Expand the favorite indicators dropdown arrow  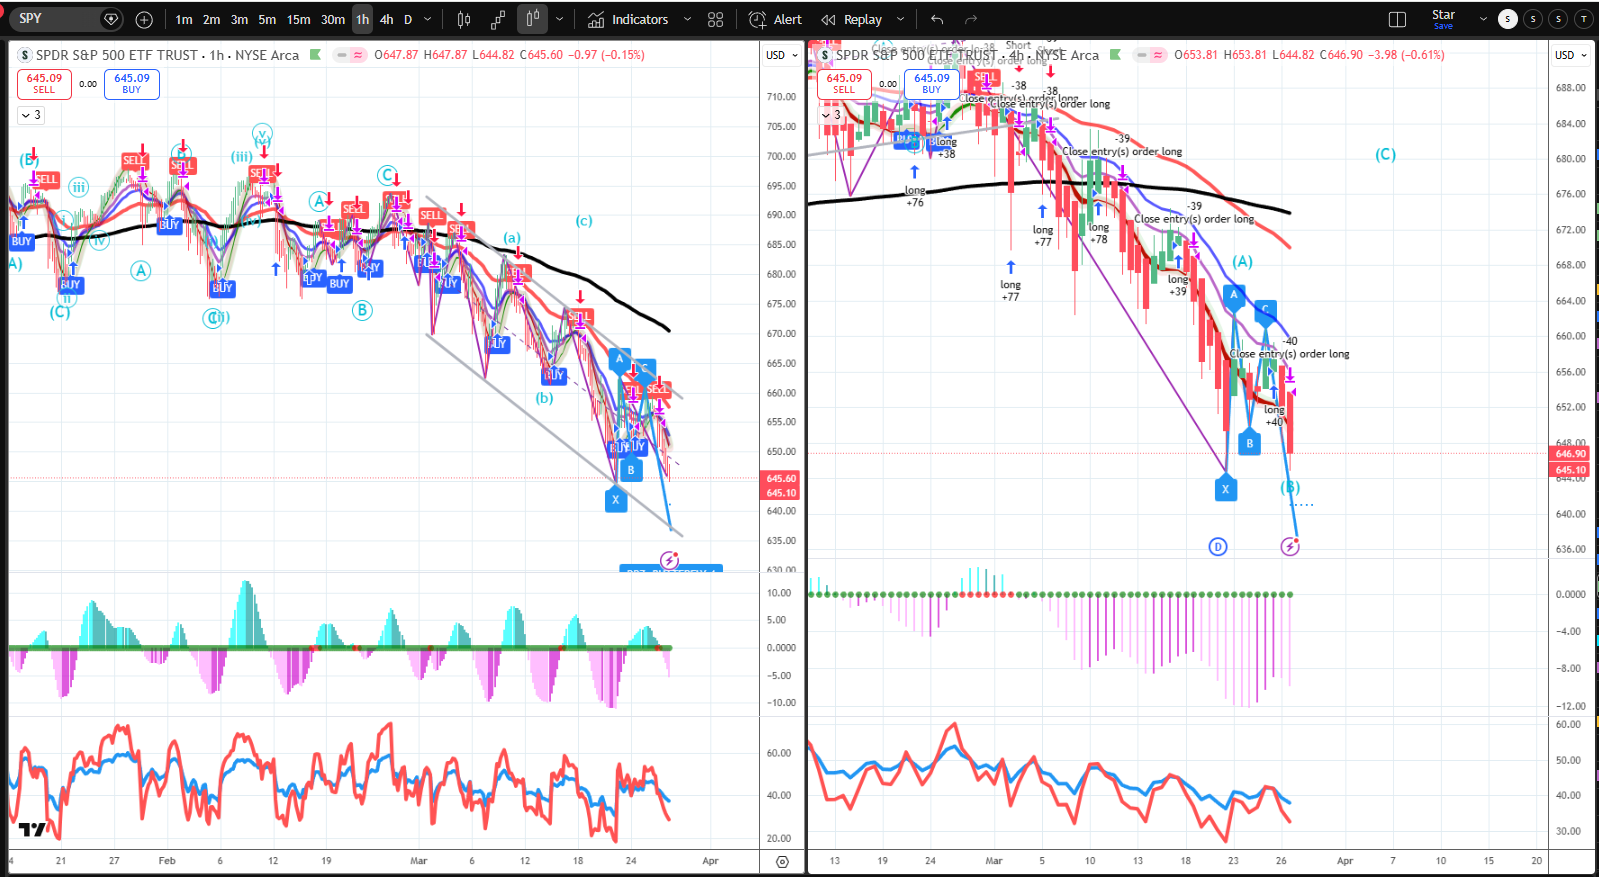click(x=687, y=19)
